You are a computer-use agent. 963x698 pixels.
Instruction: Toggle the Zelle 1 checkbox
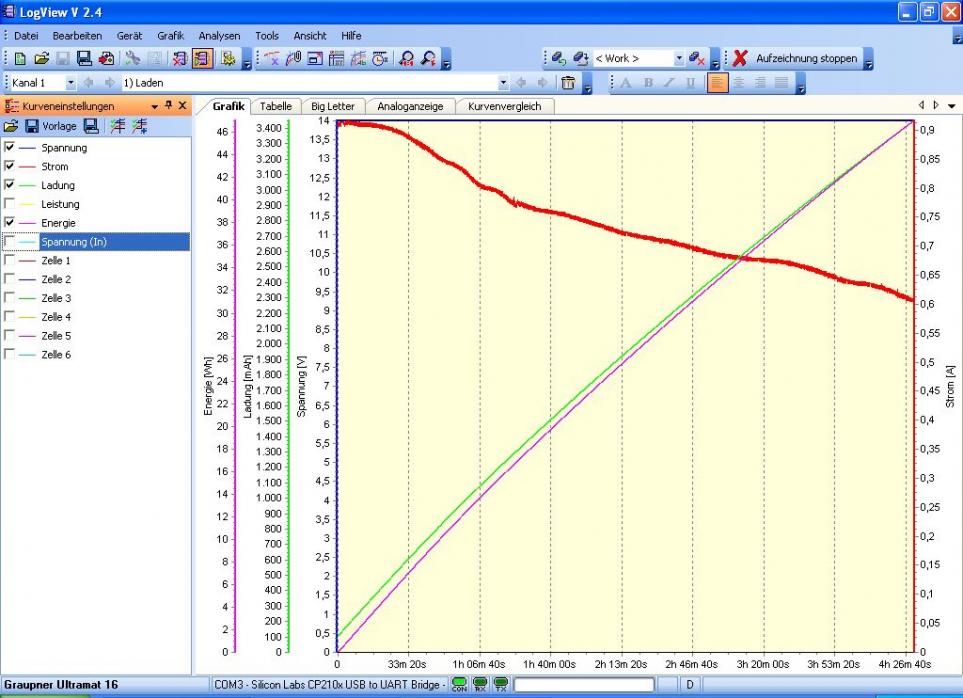pyautogui.click(x=11, y=260)
